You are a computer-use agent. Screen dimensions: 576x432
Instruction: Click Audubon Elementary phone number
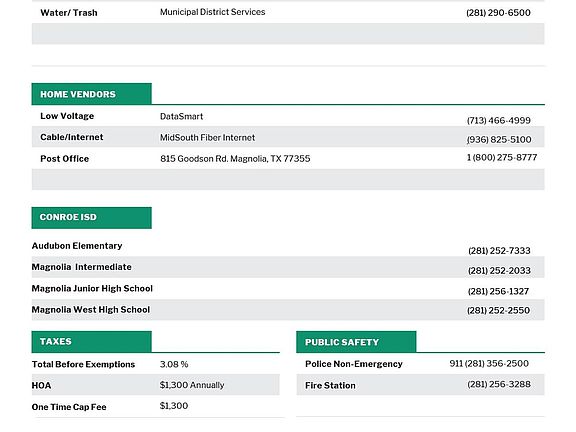pyautogui.click(x=499, y=251)
